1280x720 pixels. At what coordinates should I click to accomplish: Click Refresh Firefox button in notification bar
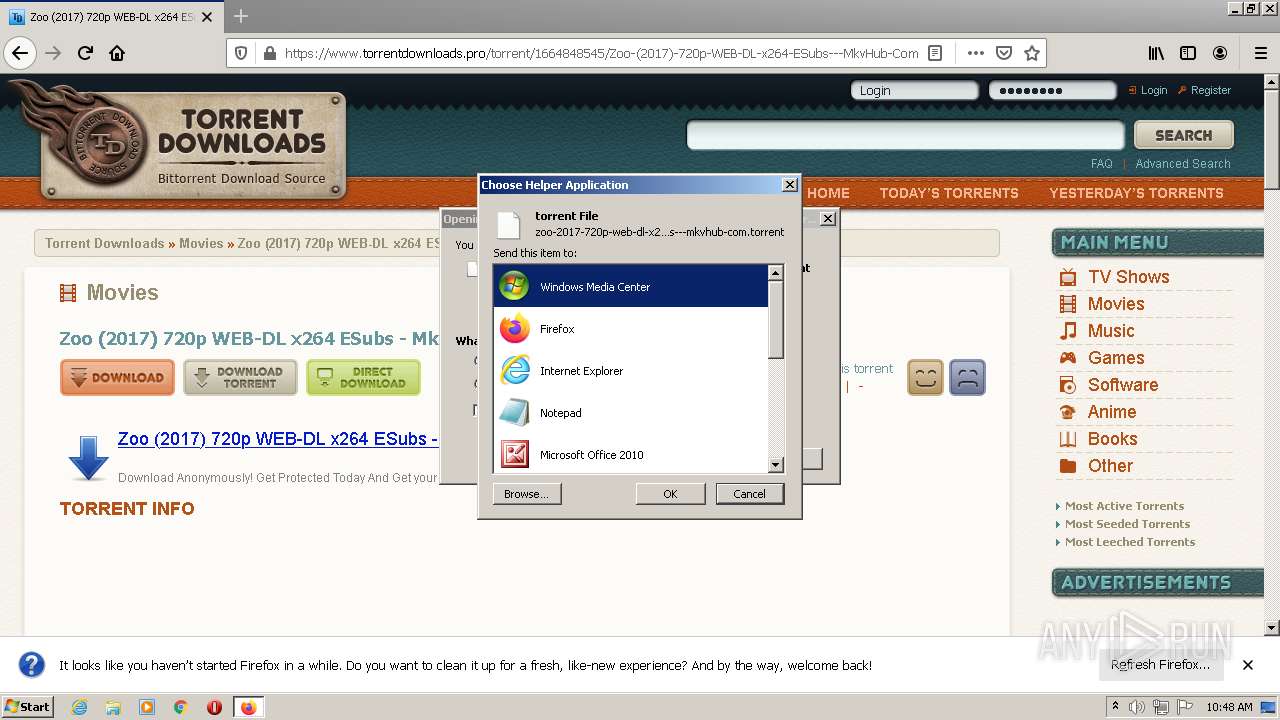click(x=1160, y=665)
